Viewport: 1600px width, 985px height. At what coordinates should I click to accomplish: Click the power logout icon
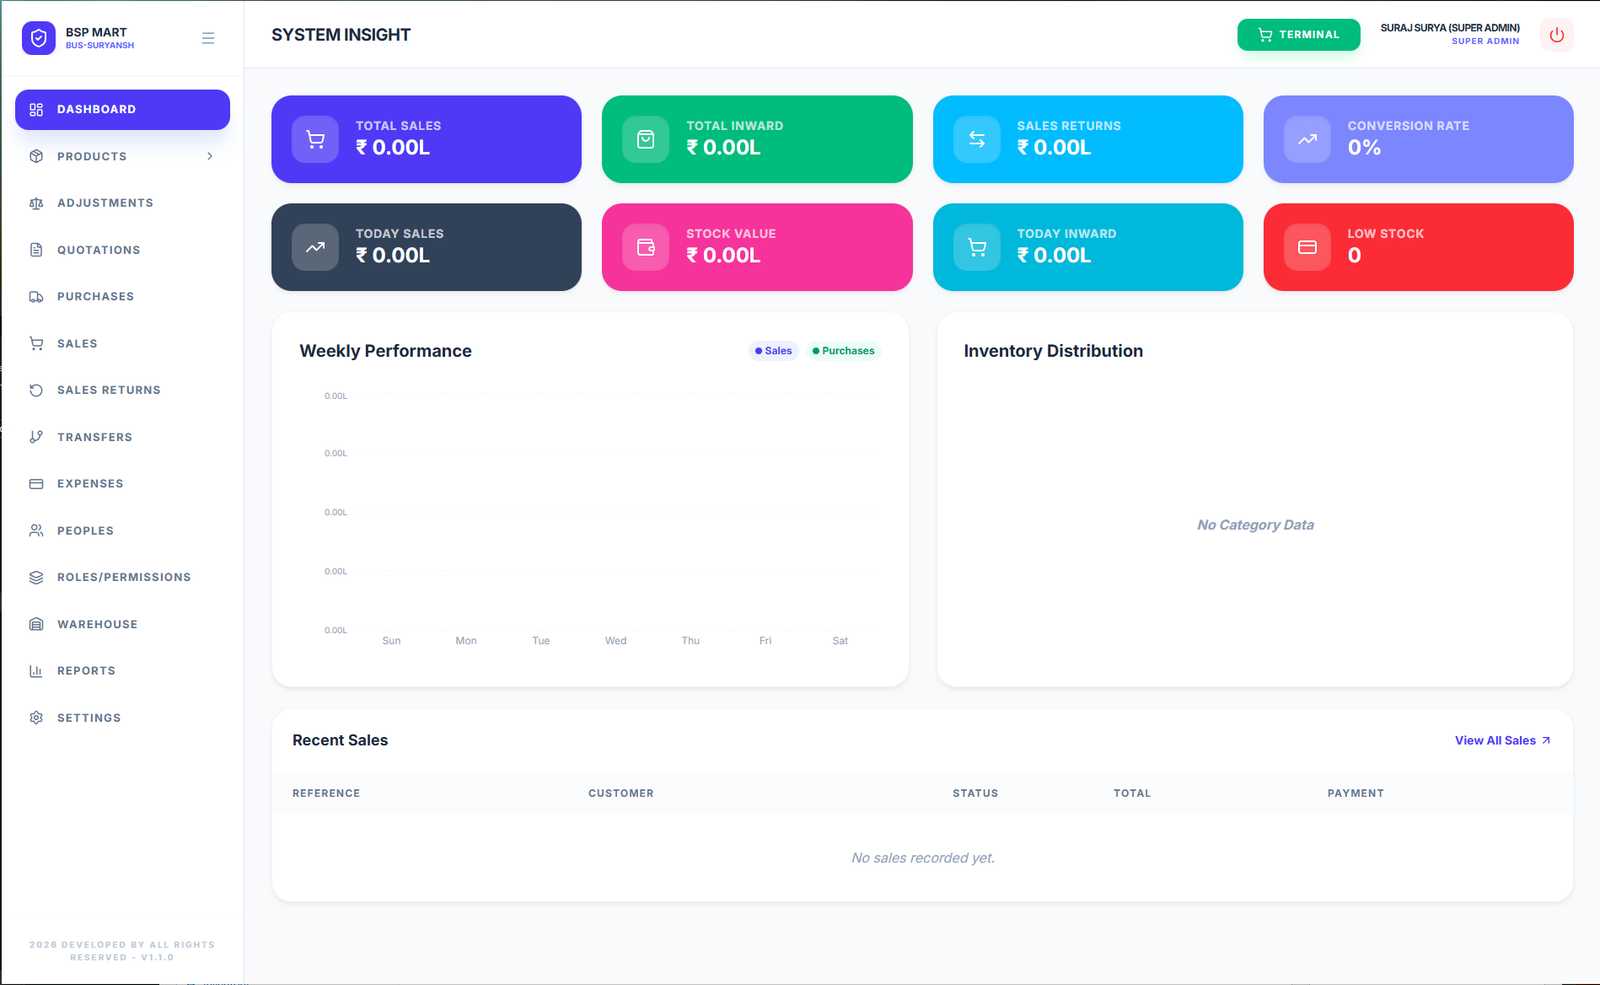point(1556,35)
